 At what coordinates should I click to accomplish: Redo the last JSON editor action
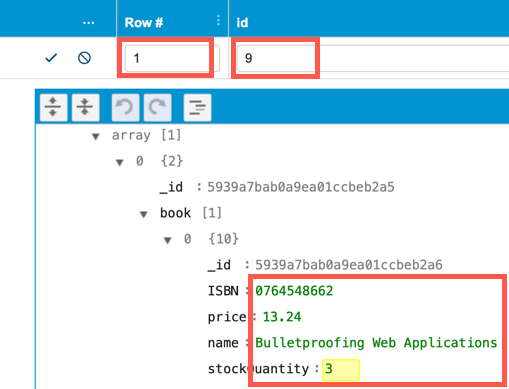pyautogui.click(x=157, y=107)
